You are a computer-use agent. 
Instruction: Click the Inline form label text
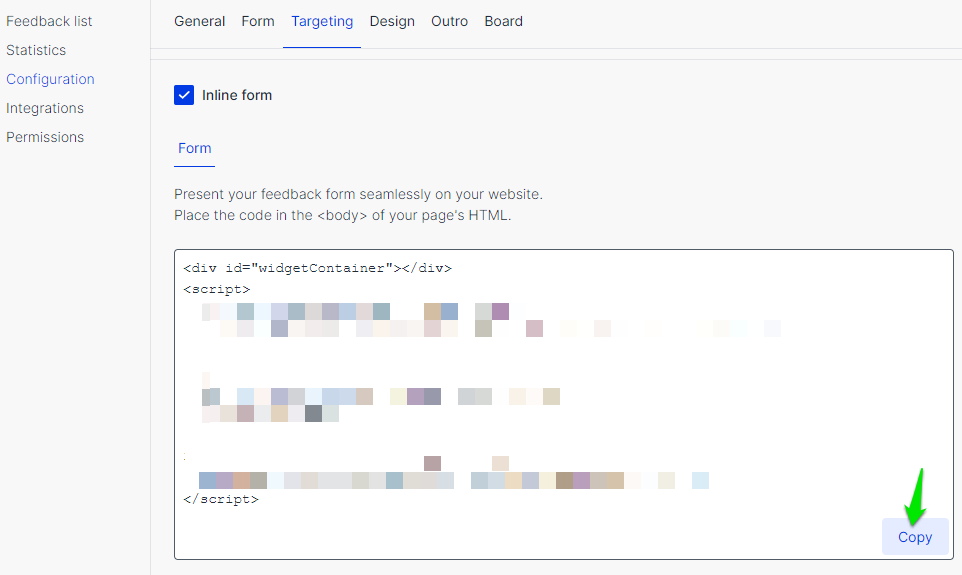click(237, 95)
